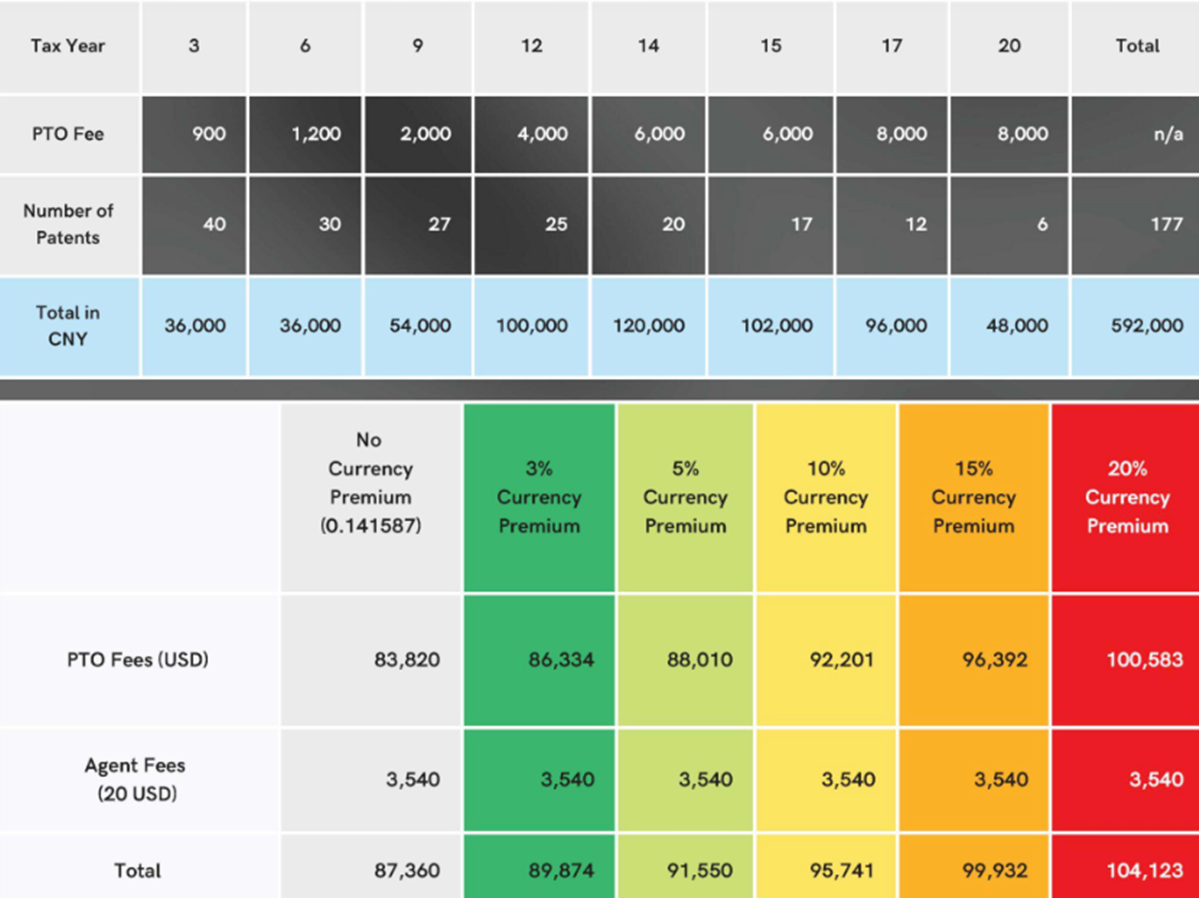Select the Total in CNY row label
Viewport: 1199px width, 898px height.
68,325
